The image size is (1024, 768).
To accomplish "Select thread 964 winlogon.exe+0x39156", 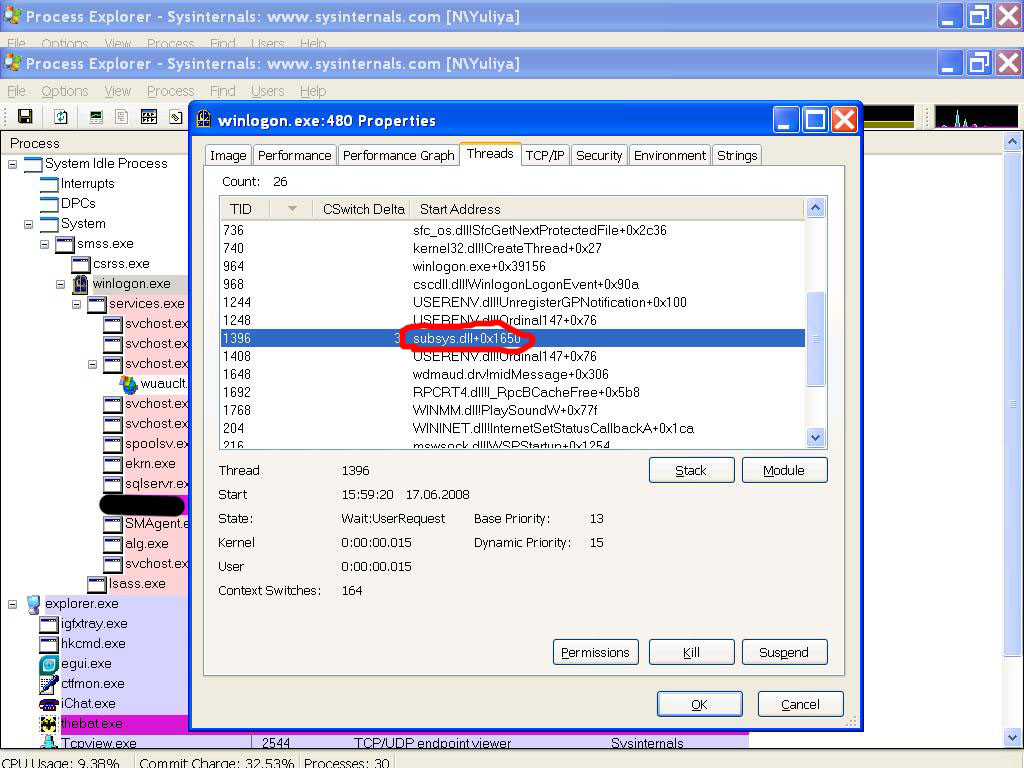I will pyautogui.click(x=513, y=266).
